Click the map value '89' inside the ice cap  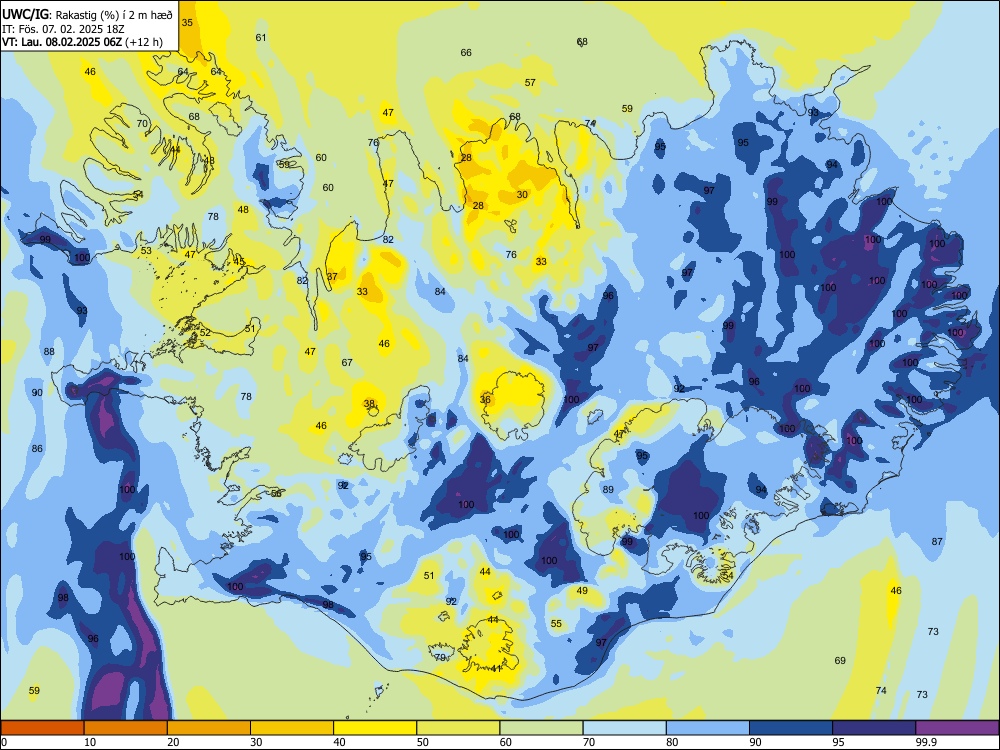[608, 490]
